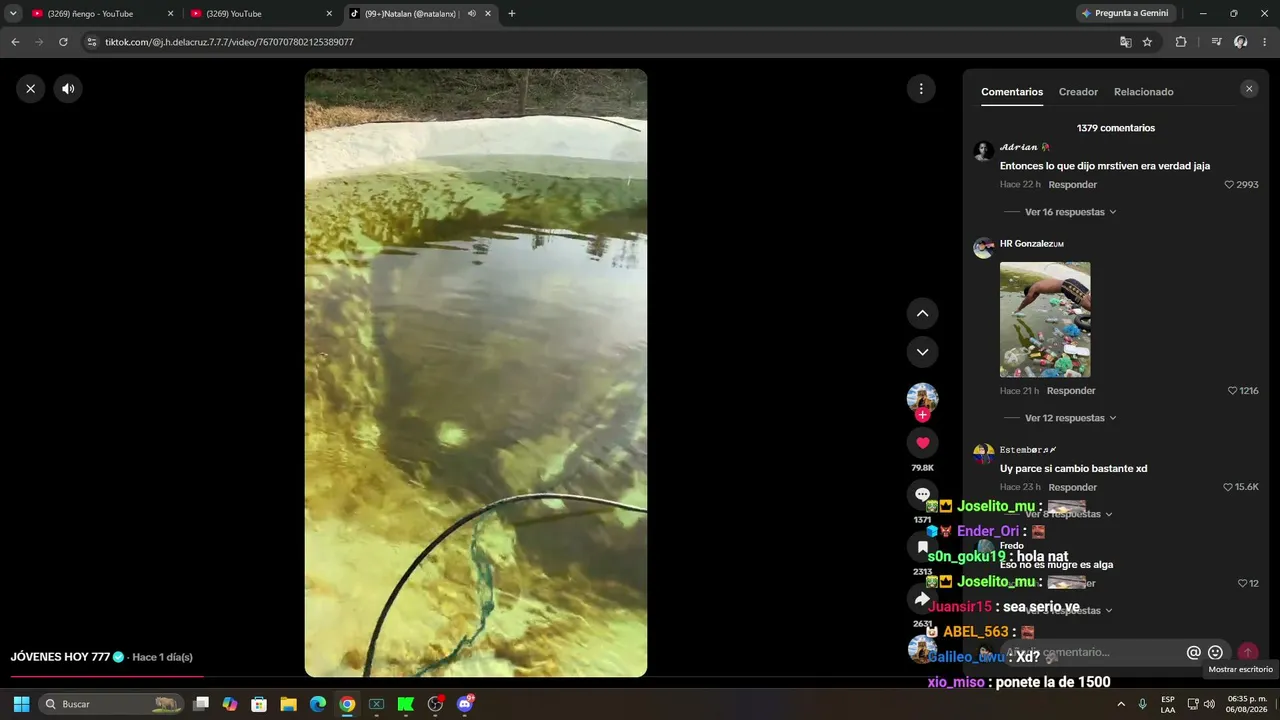
Task: Open the system volume control
Action: (1209, 704)
